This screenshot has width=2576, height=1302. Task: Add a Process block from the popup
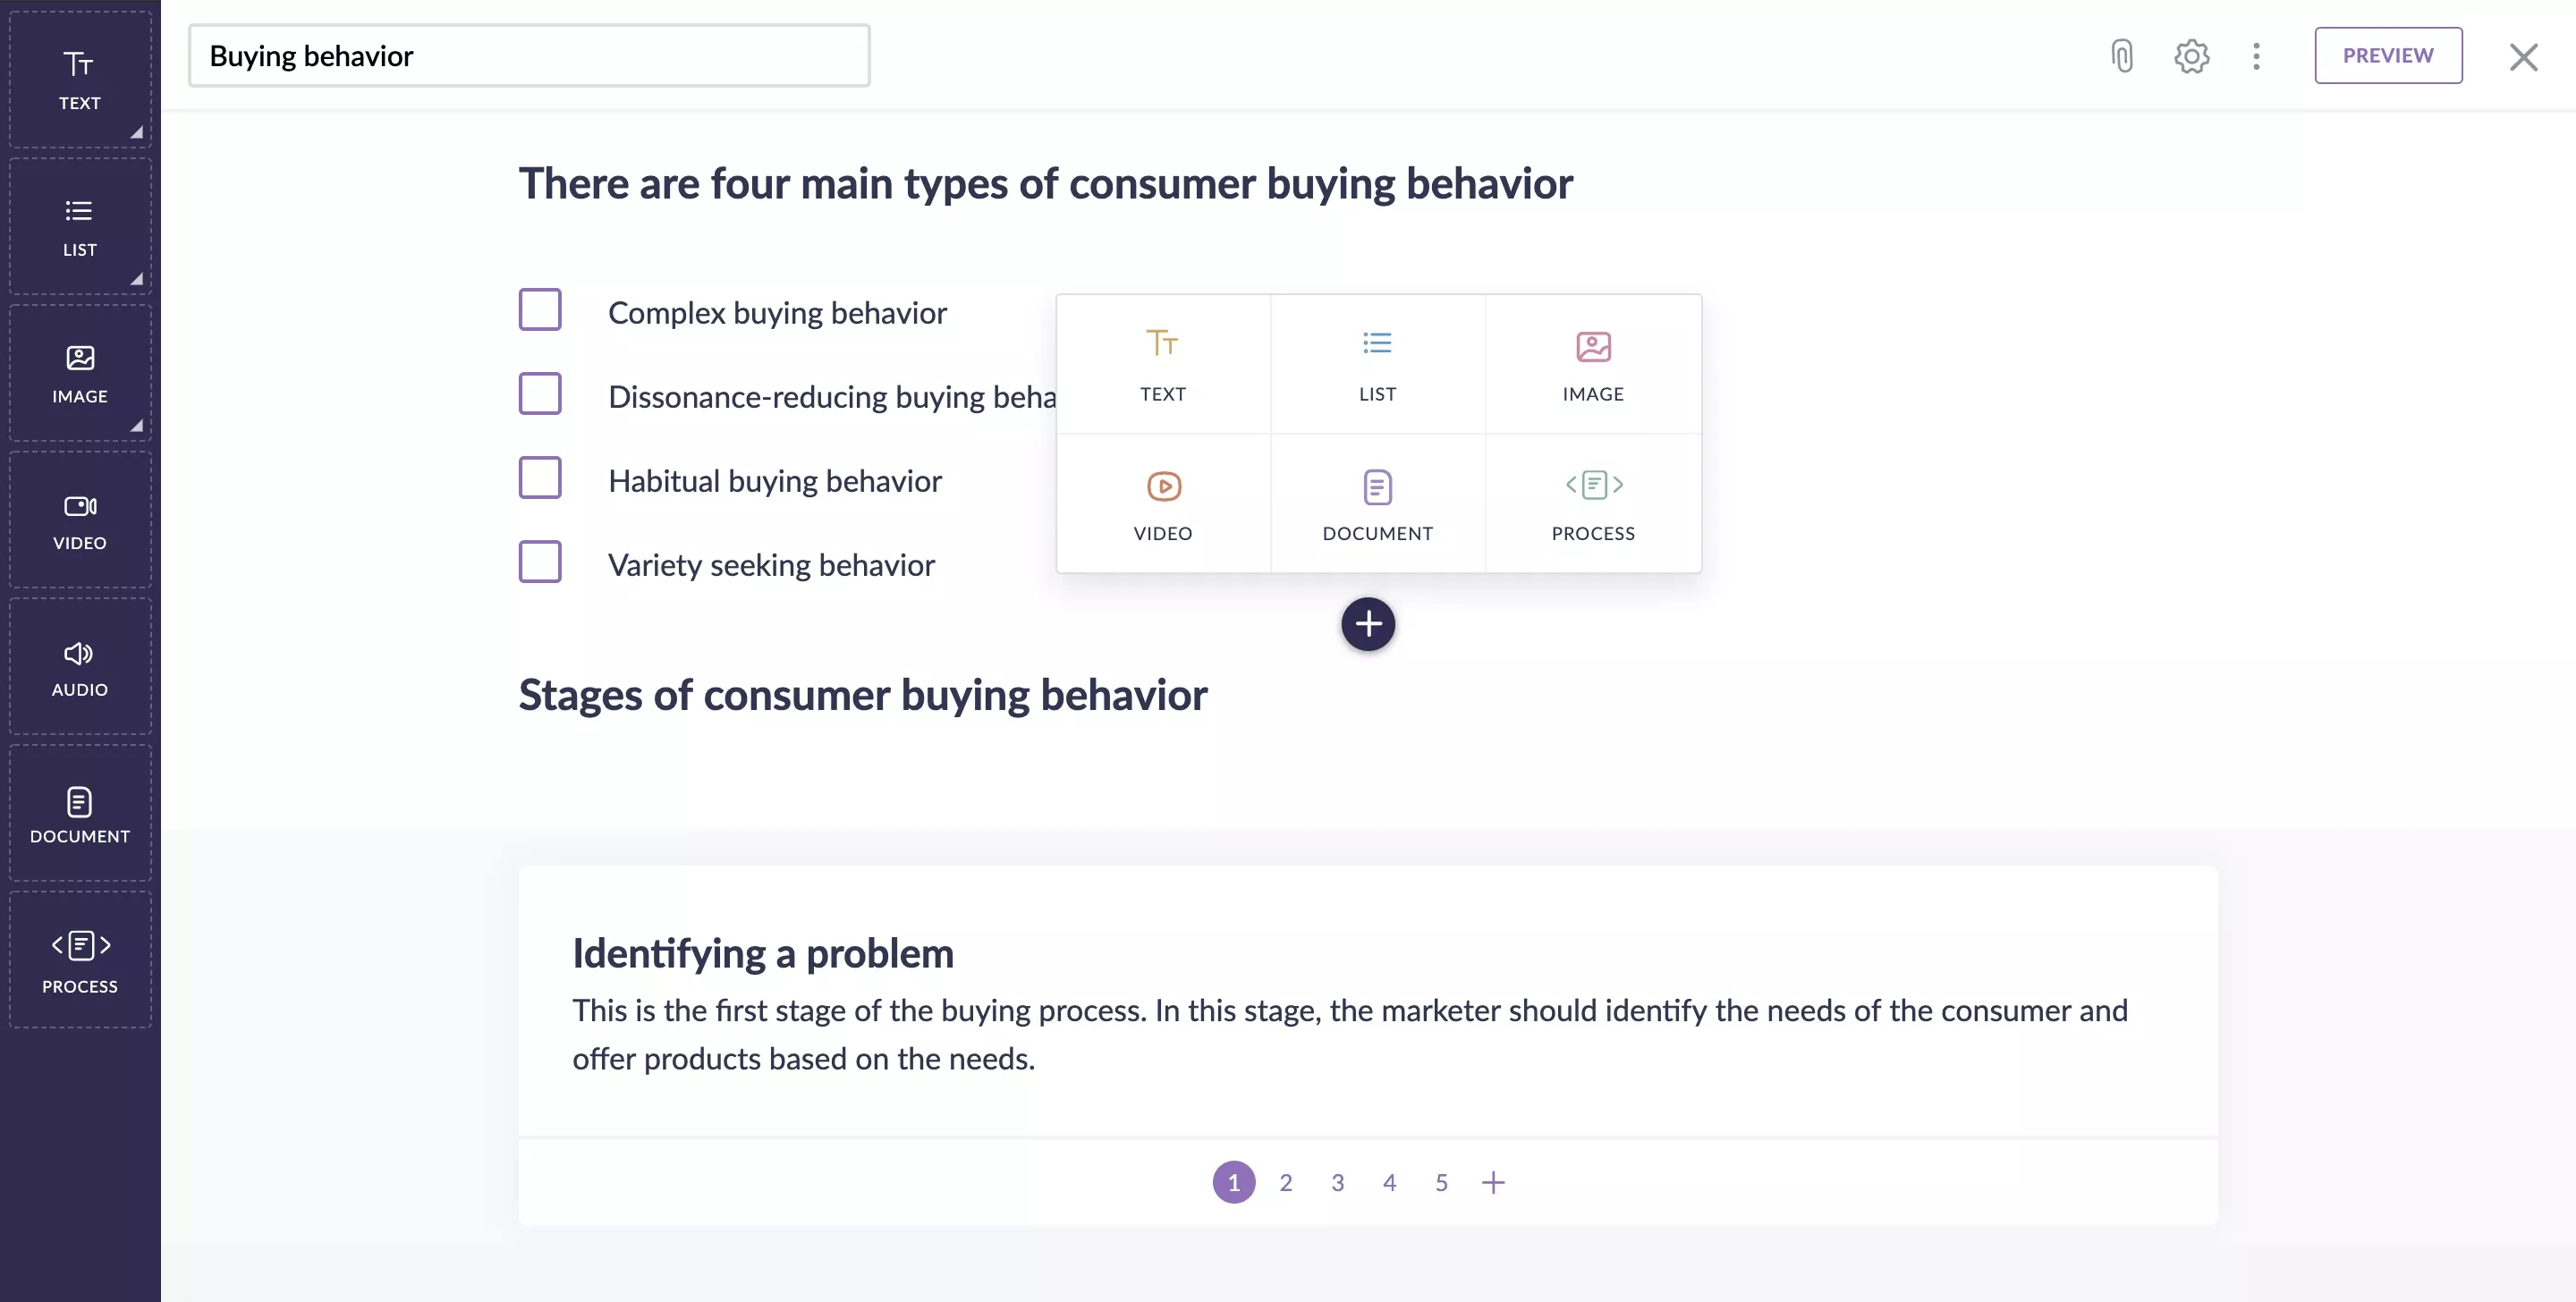(x=1593, y=504)
